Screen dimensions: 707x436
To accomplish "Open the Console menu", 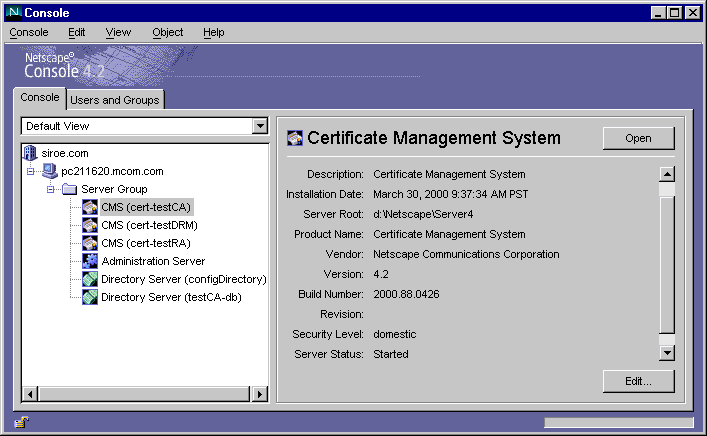I will [x=29, y=32].
